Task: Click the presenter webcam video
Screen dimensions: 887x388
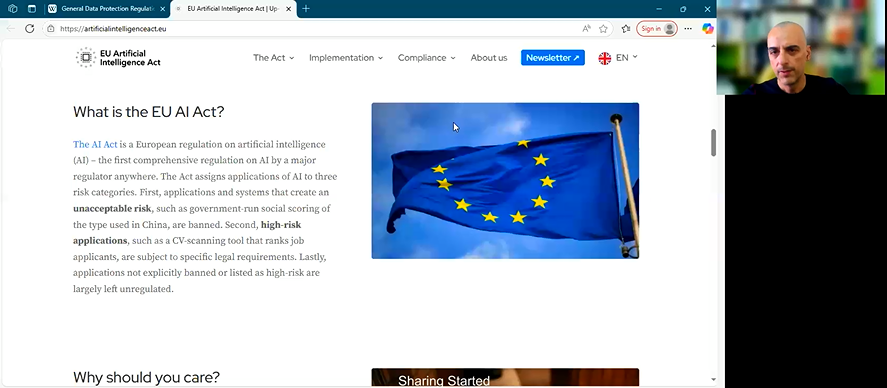Action: [x=802, y=47]
